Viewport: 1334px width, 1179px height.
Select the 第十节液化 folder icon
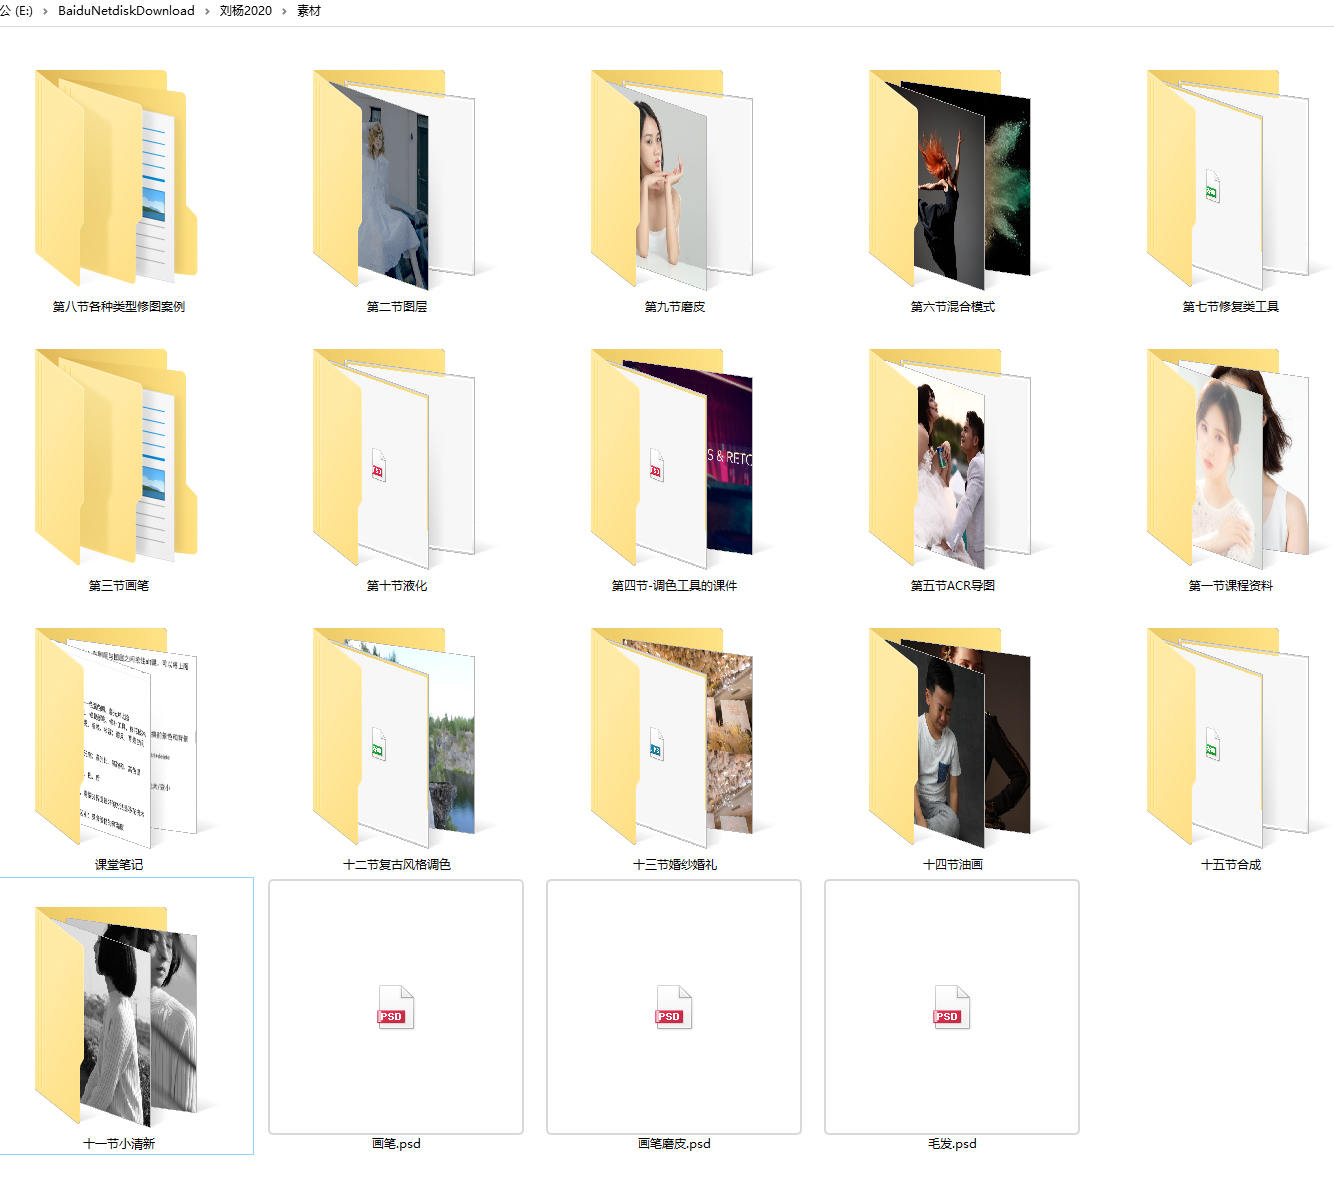click(x=394, y=458)
